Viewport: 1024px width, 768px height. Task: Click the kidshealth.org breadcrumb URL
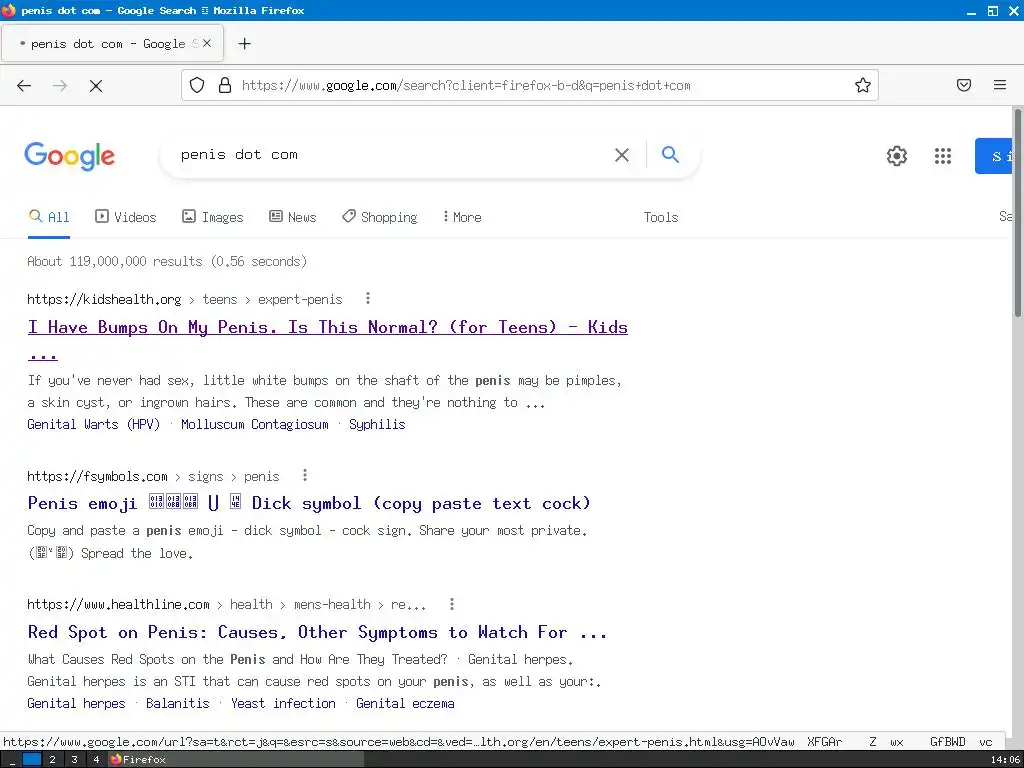tap(185, 299)
